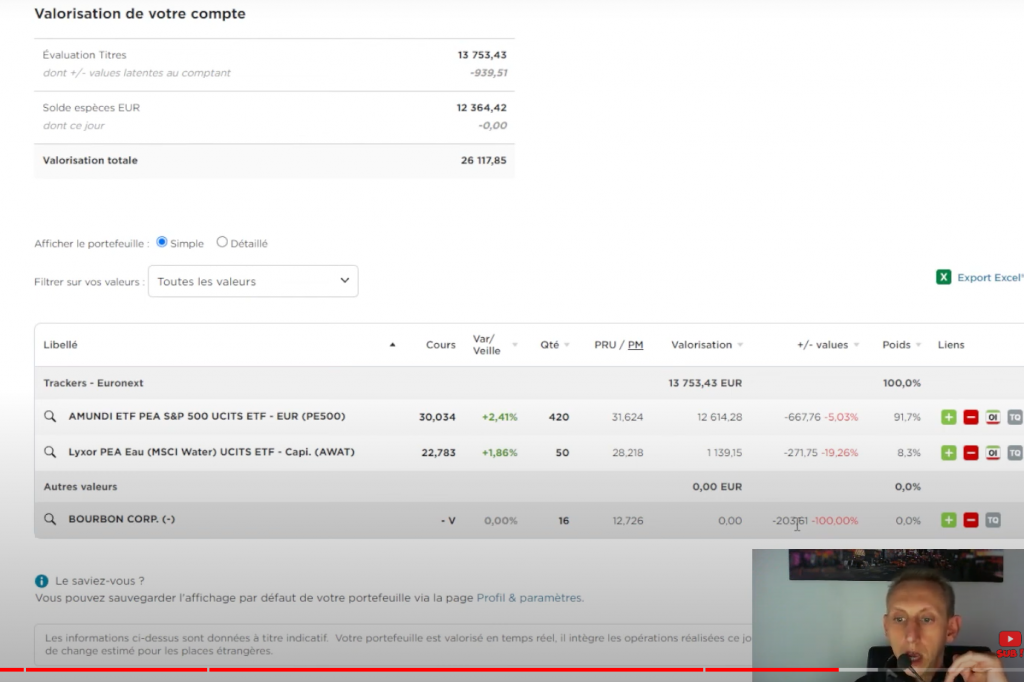This screenshot has height=682, width=1024.
Task: Switch price column to PM
Action: click(635, 345)
